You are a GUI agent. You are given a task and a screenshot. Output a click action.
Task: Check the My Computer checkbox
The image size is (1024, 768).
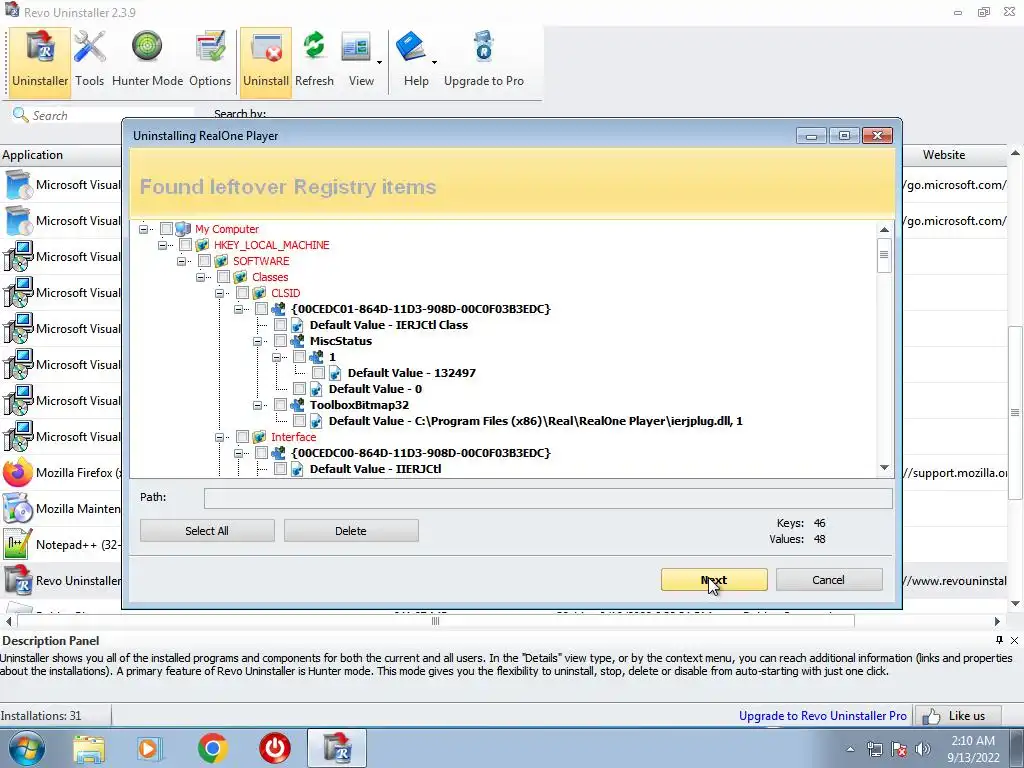click(x=167, y=229)
